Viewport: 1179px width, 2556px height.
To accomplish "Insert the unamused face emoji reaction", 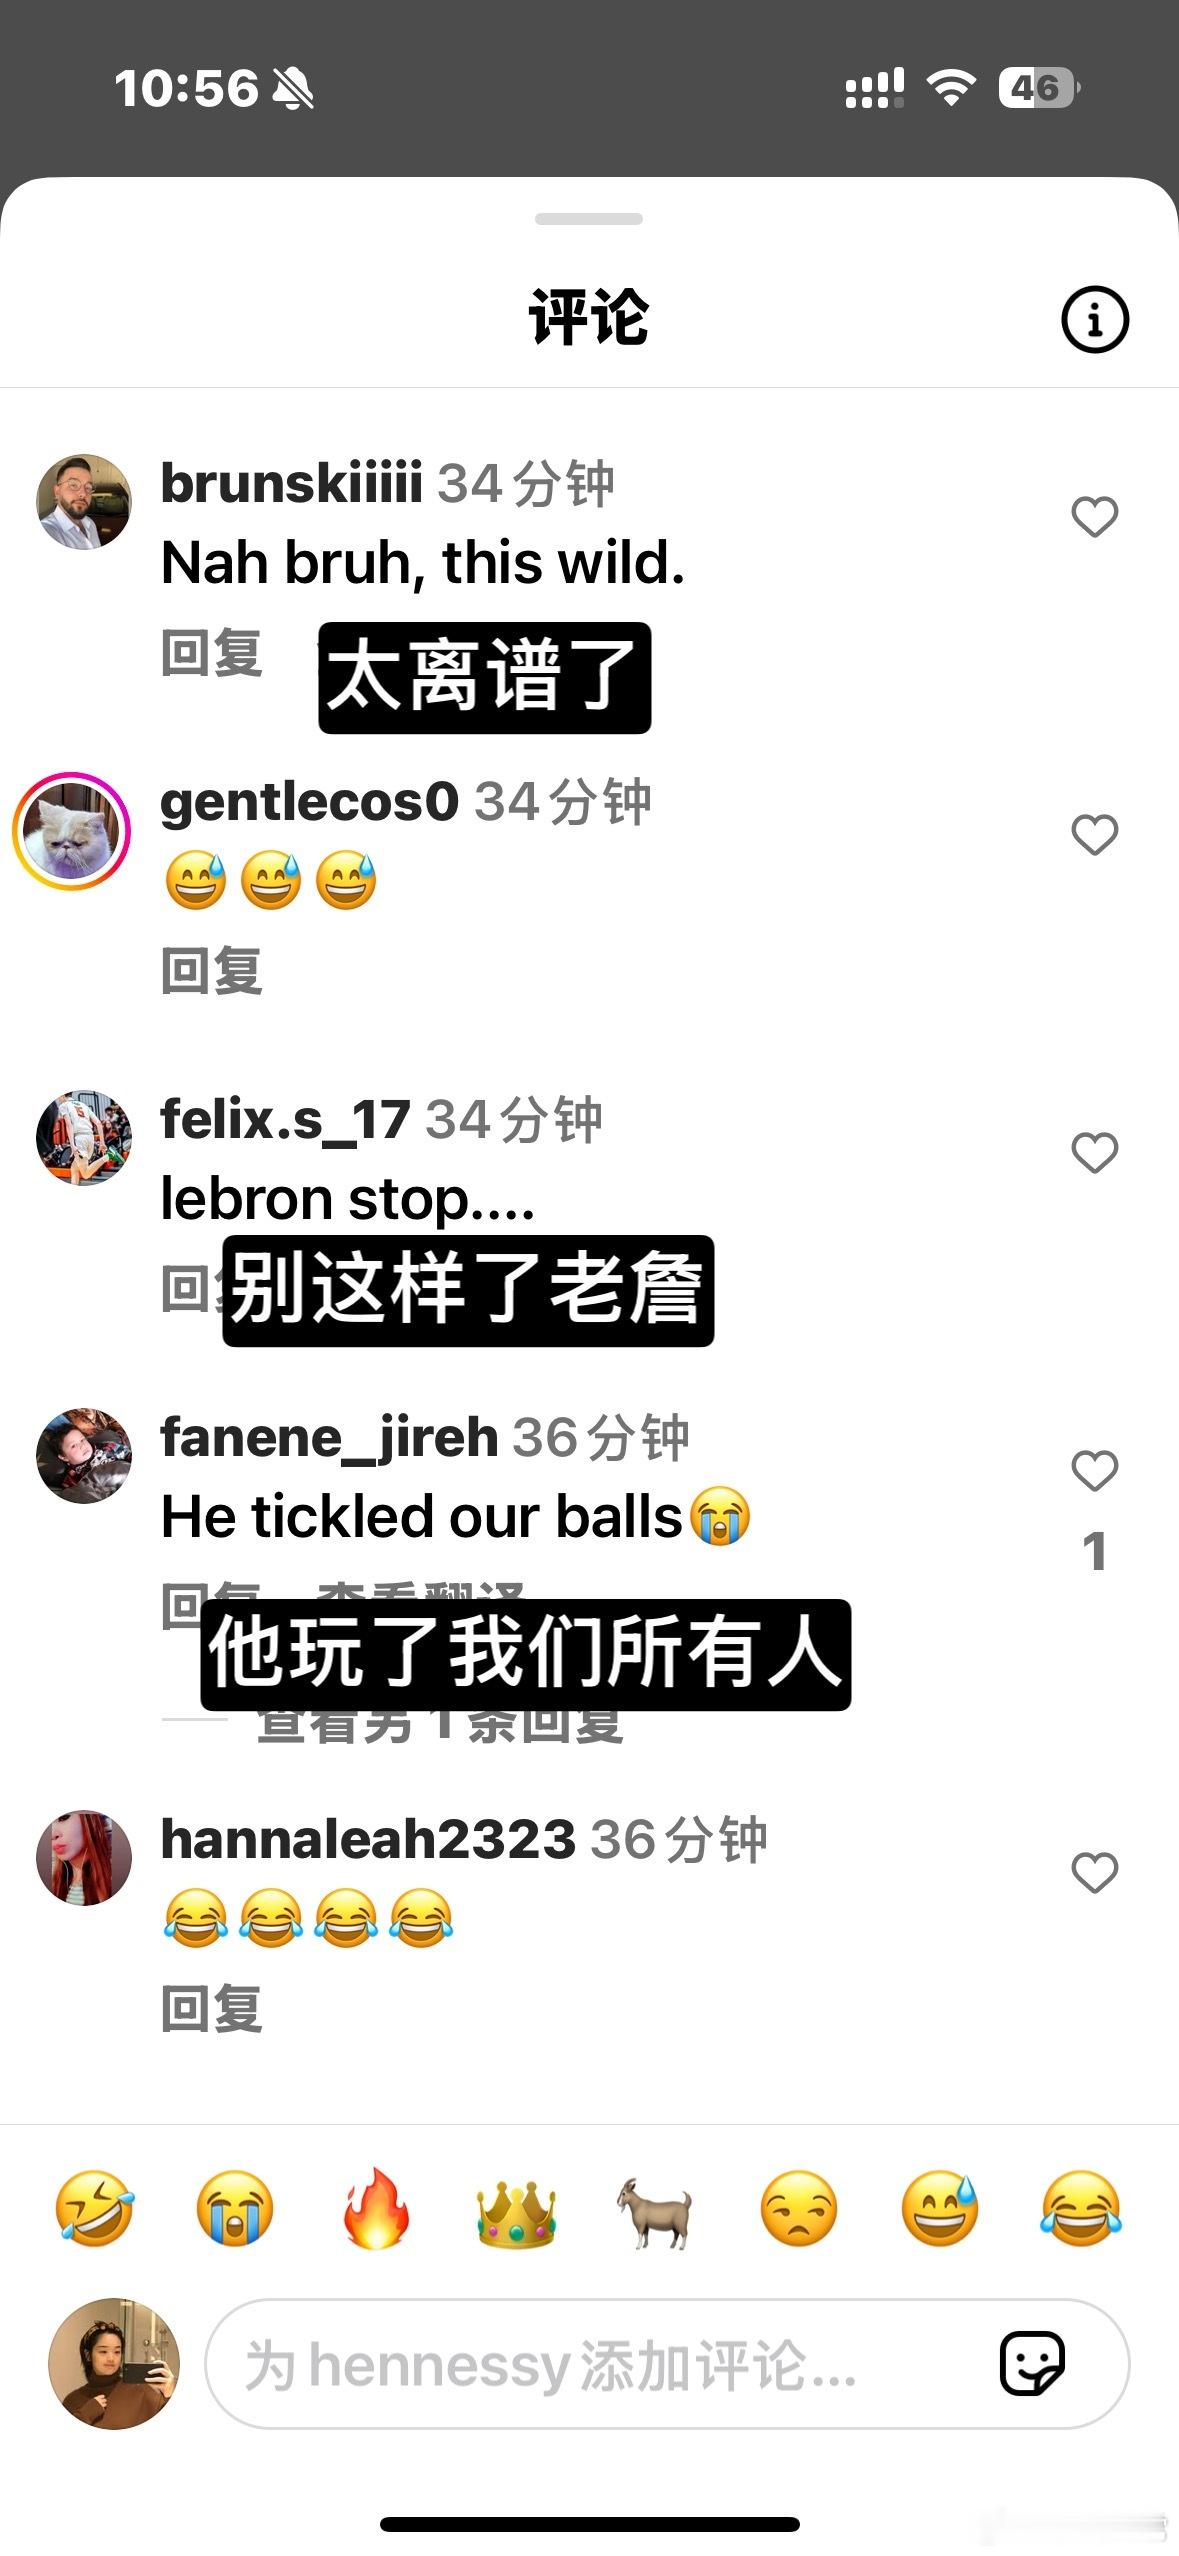I will point(798,2208).
